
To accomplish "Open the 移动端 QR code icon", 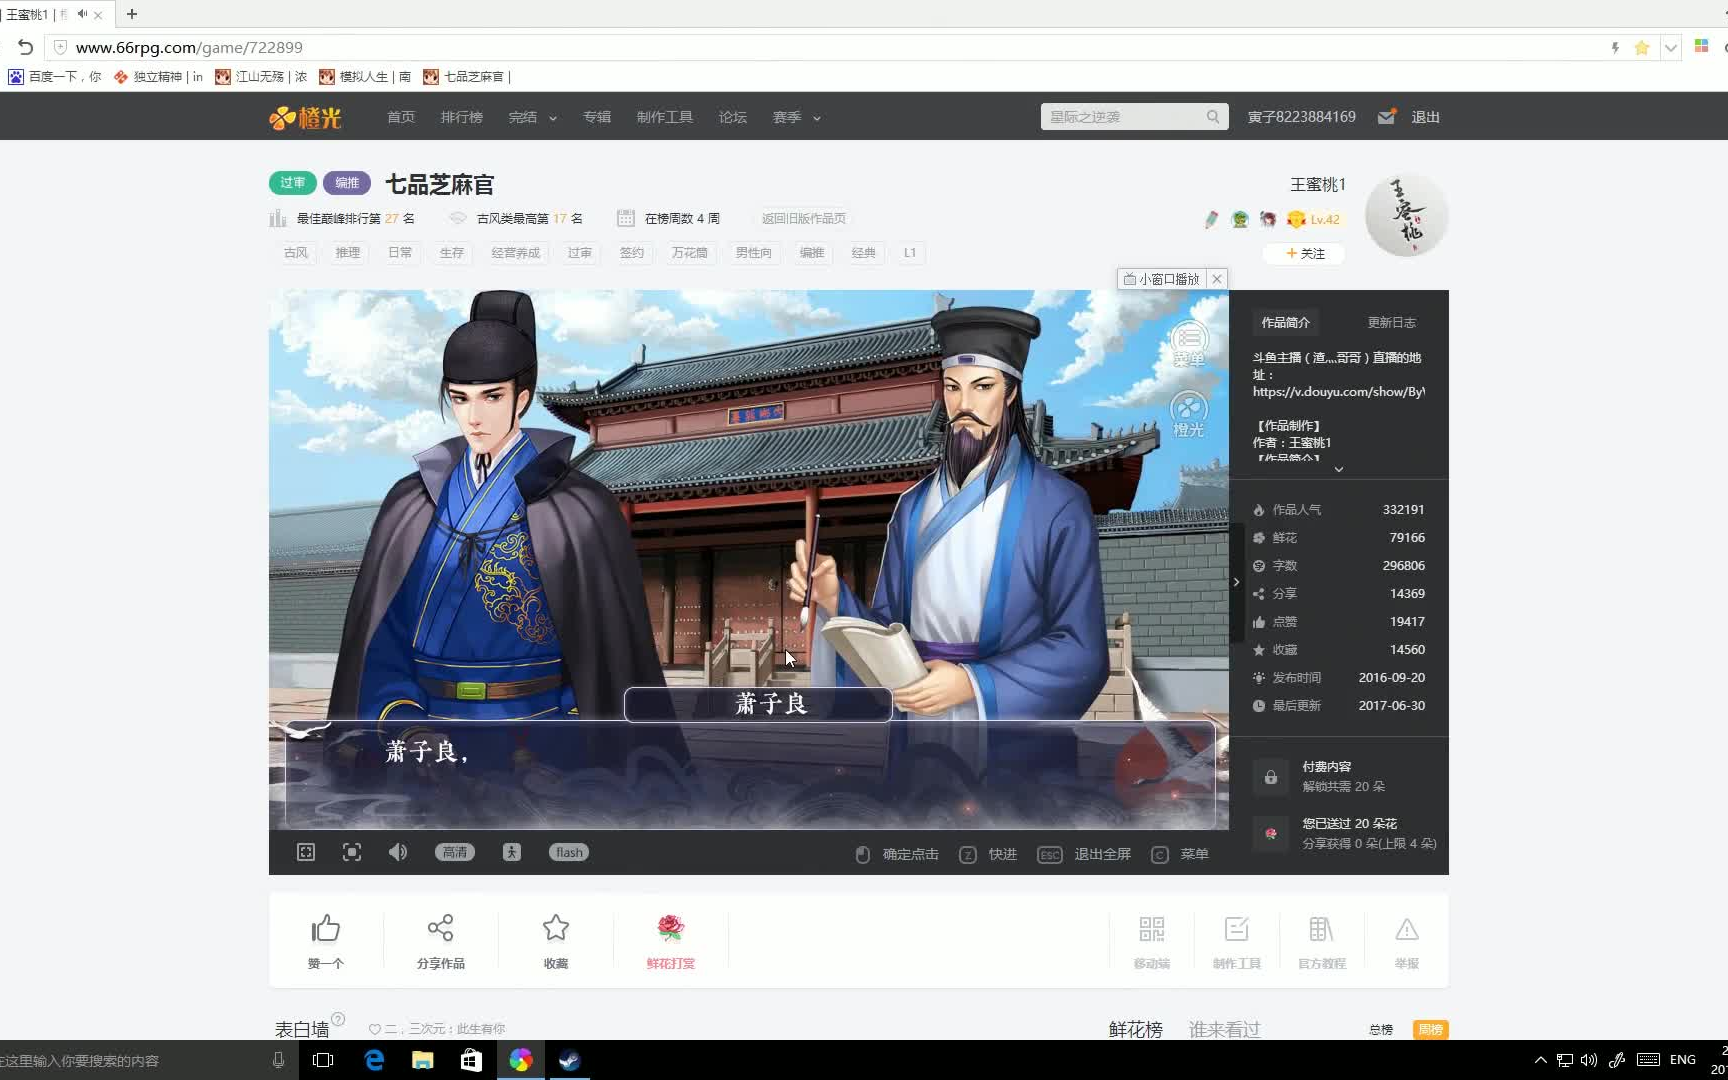I will pos(1152,929).
